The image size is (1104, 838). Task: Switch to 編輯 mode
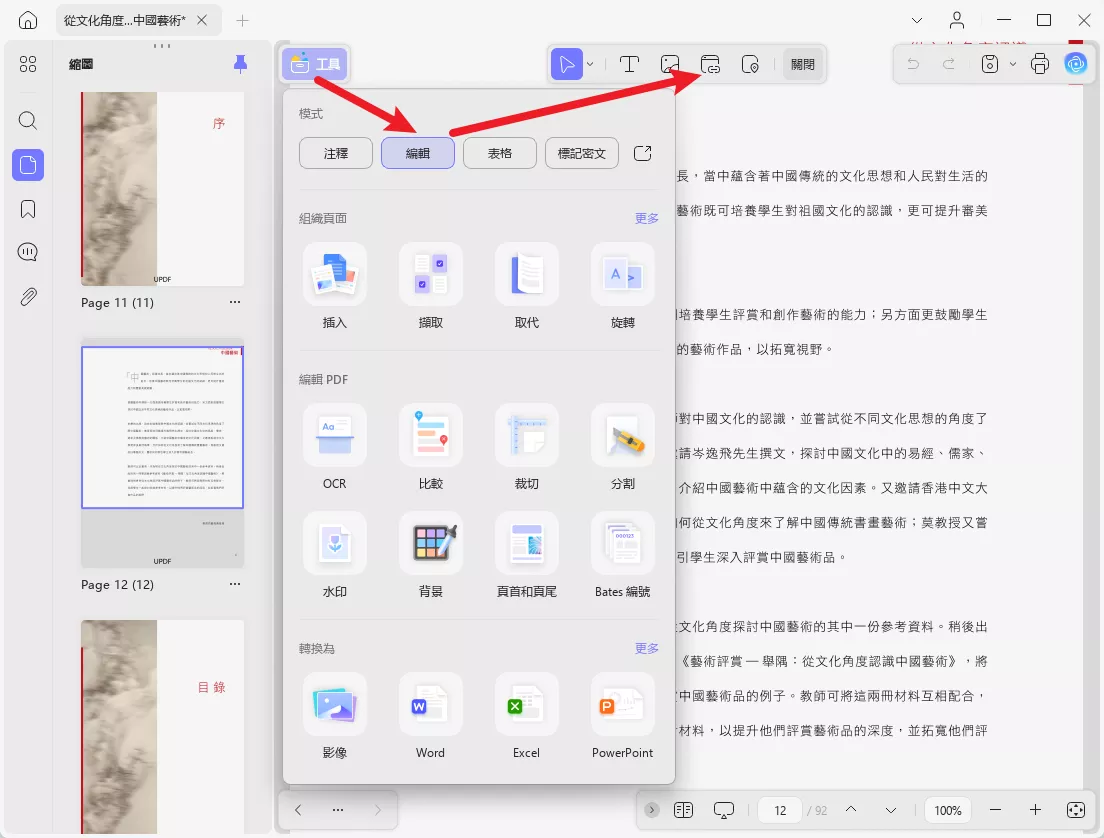418,153
